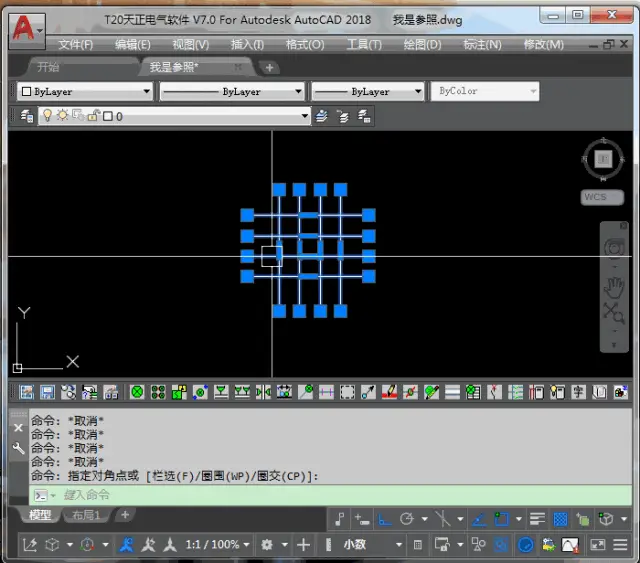Image resolution: width=640 pixels, height=563 pixels.
Task: Open the 文件(F) menu
Action: point(76,44)
